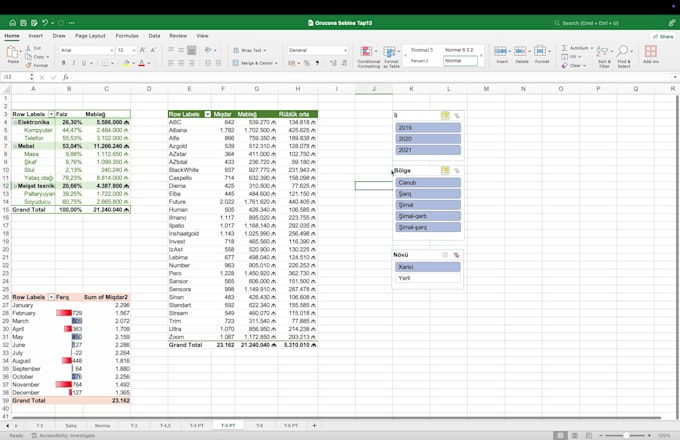This screenshot has width=680, height=440.
Task: Open Sort & Filter
Action: (604, 57)
